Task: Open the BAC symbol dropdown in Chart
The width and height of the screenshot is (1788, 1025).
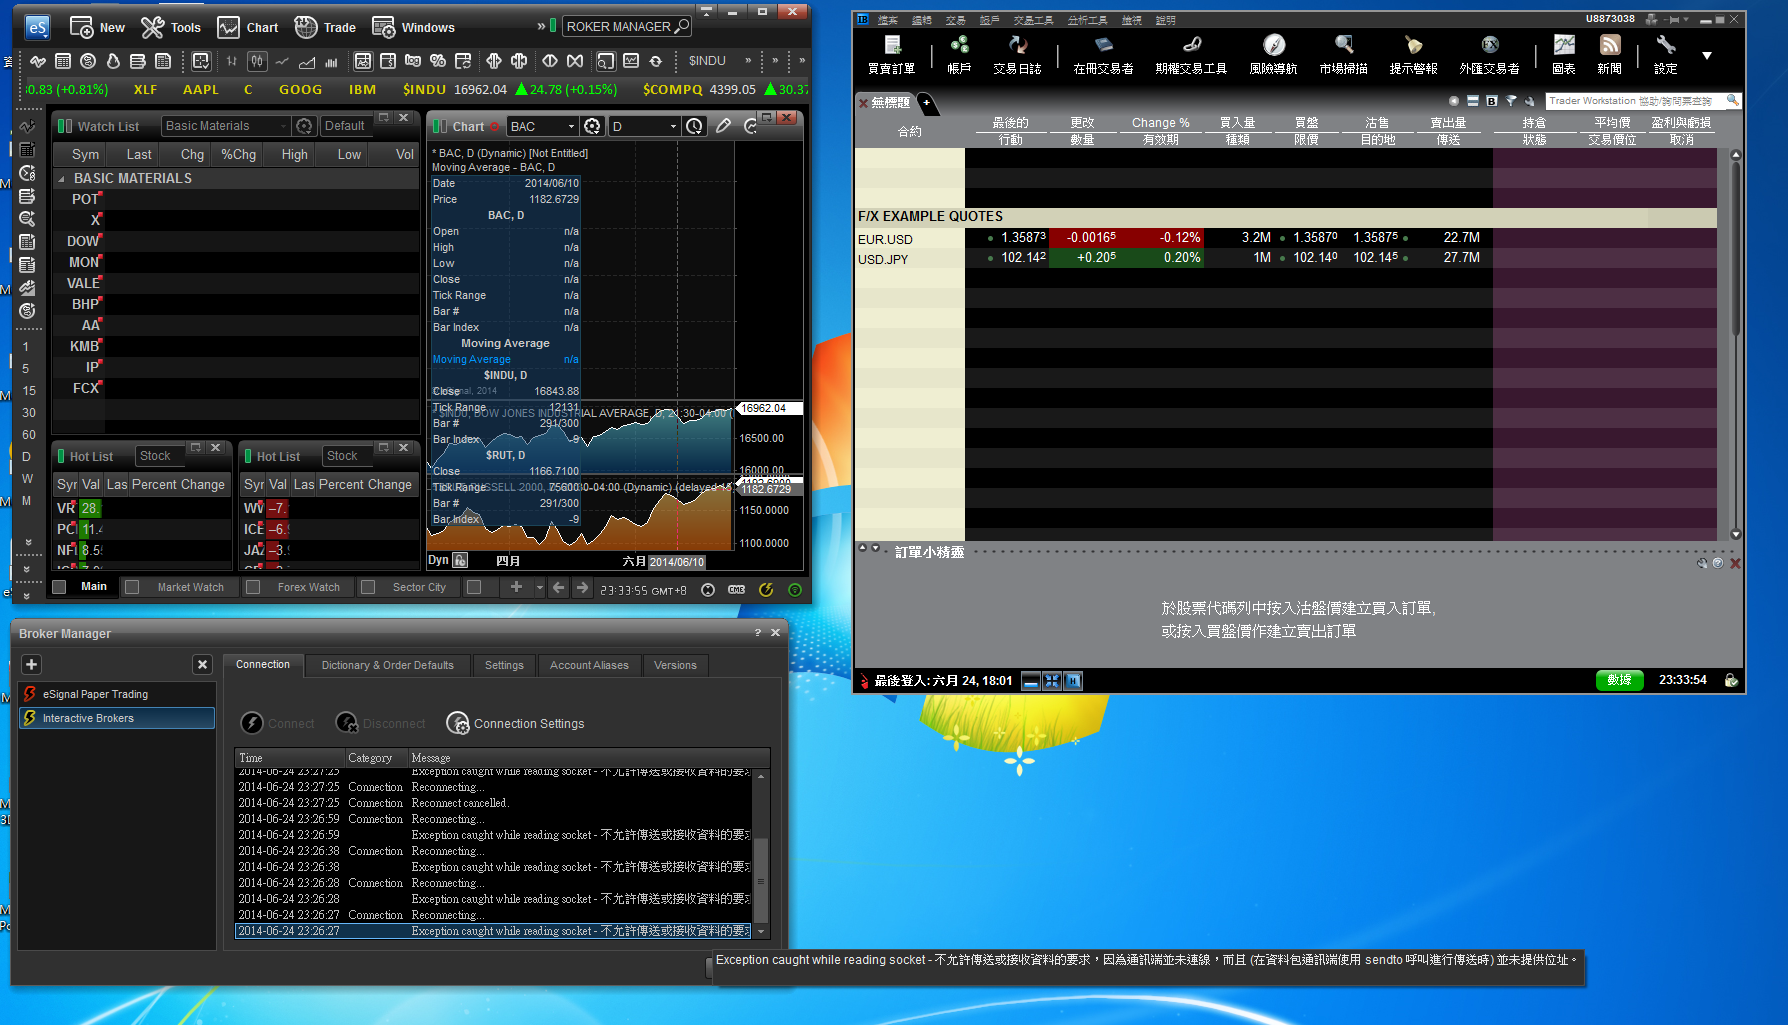Action: (x=543, y=126)
